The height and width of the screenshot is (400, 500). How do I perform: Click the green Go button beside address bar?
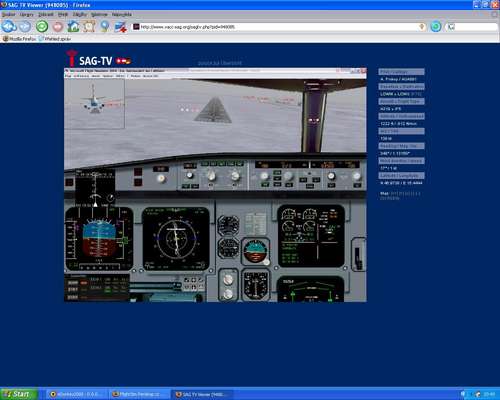pyautogui.click(x=436, y=27)
